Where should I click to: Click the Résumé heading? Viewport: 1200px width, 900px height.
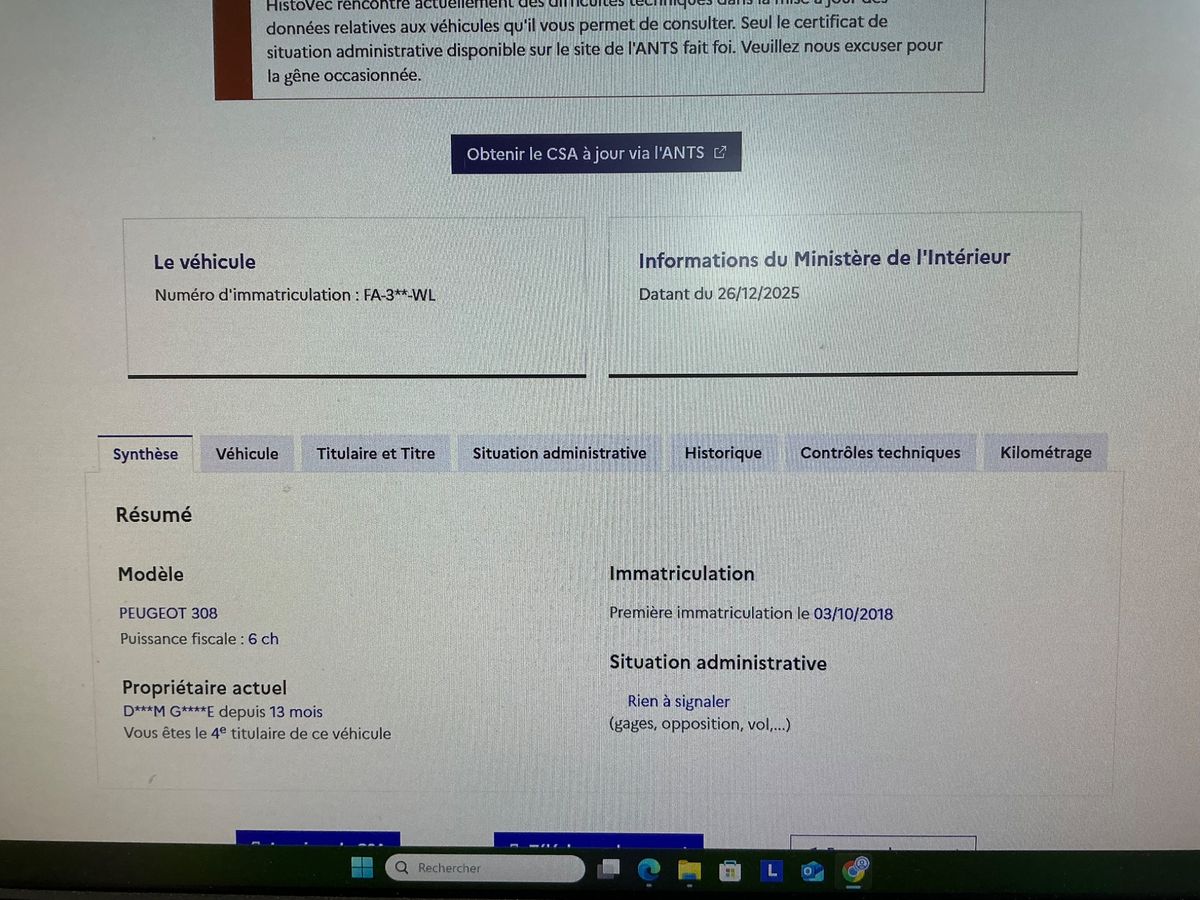(153, 515)
